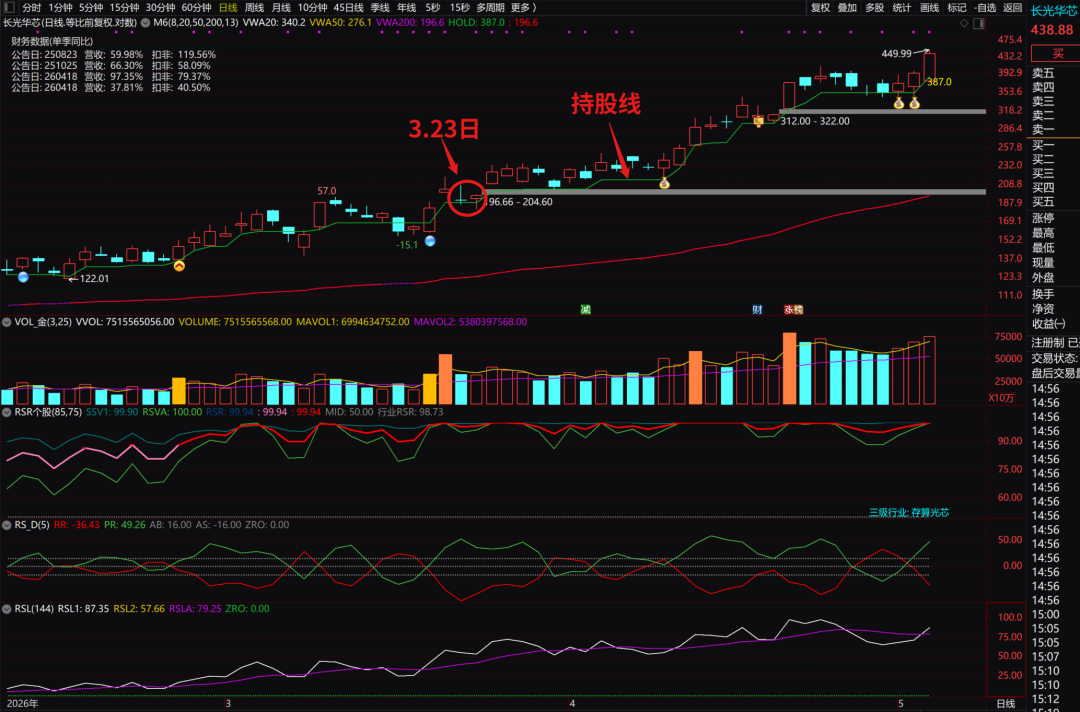Switch to 10分钟 period
This screenshot has width=1080, height=712.
312,8
